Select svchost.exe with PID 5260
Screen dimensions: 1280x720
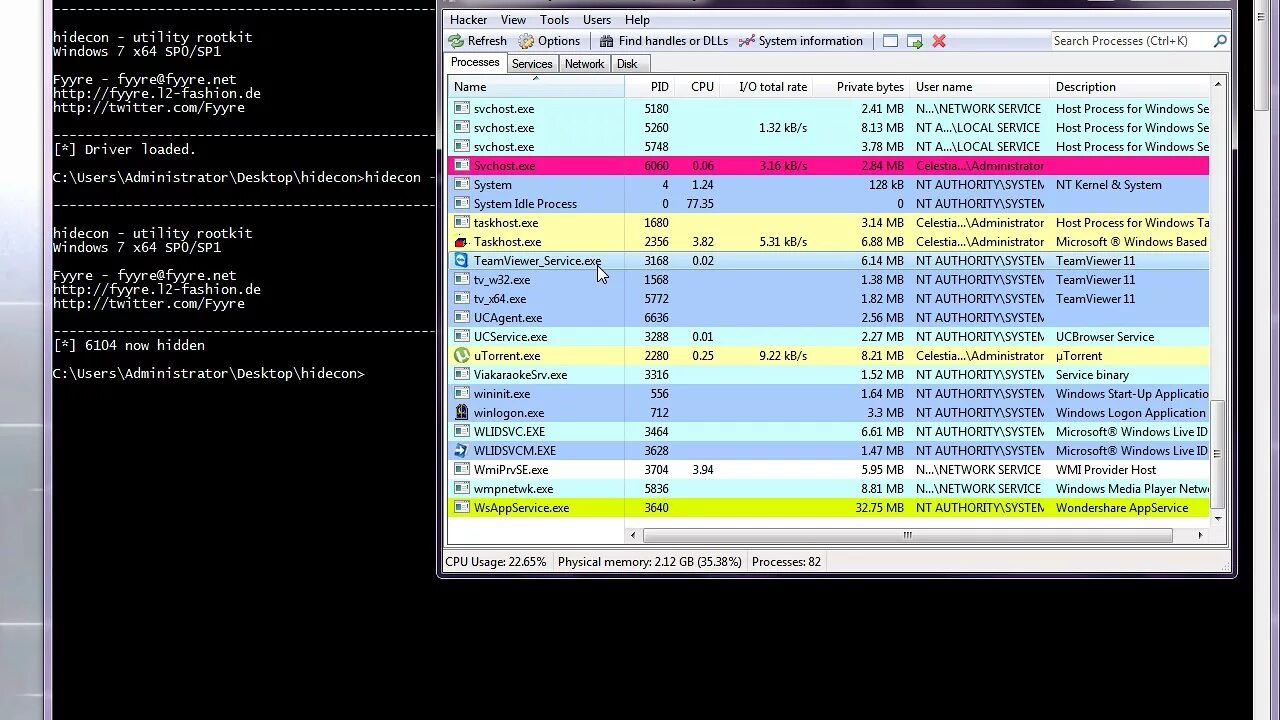(x=828, y=128)
